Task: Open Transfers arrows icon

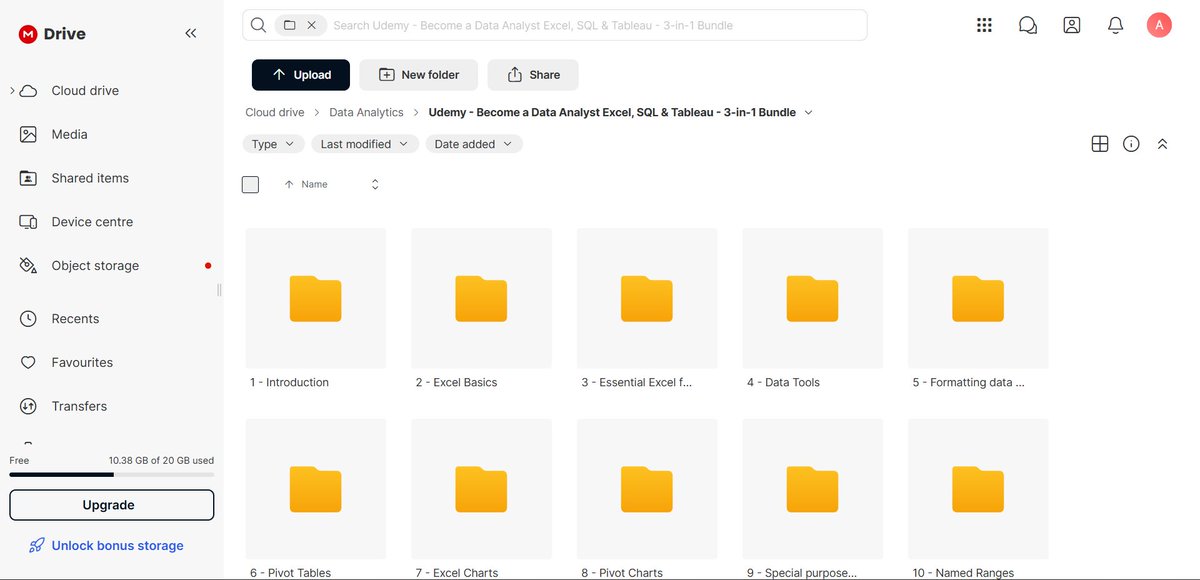Action: point(29,406)
